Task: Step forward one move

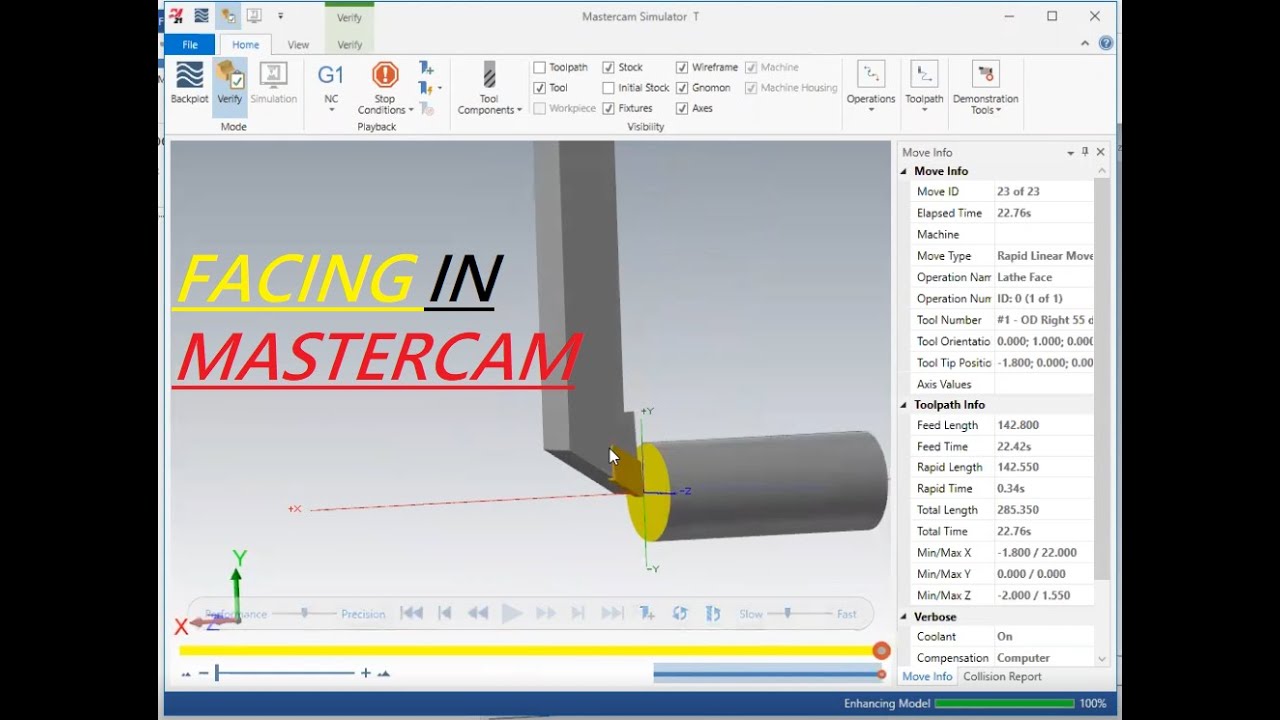Action: point(578,614)
